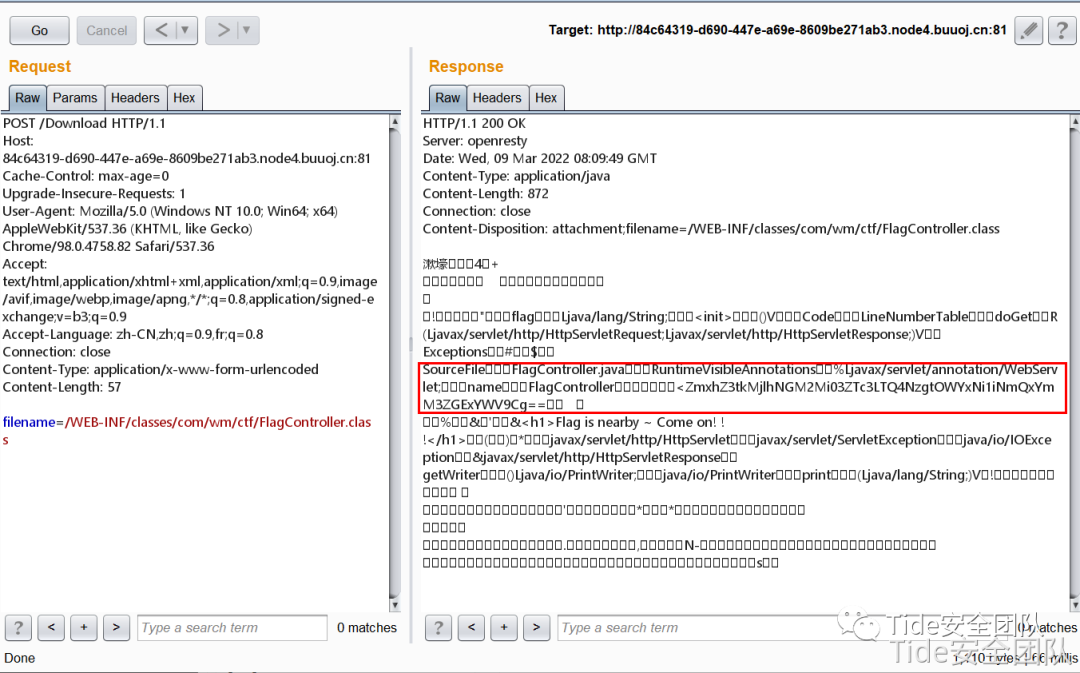
Task: Click the Content-Type: application/java line
Action: 517,176
